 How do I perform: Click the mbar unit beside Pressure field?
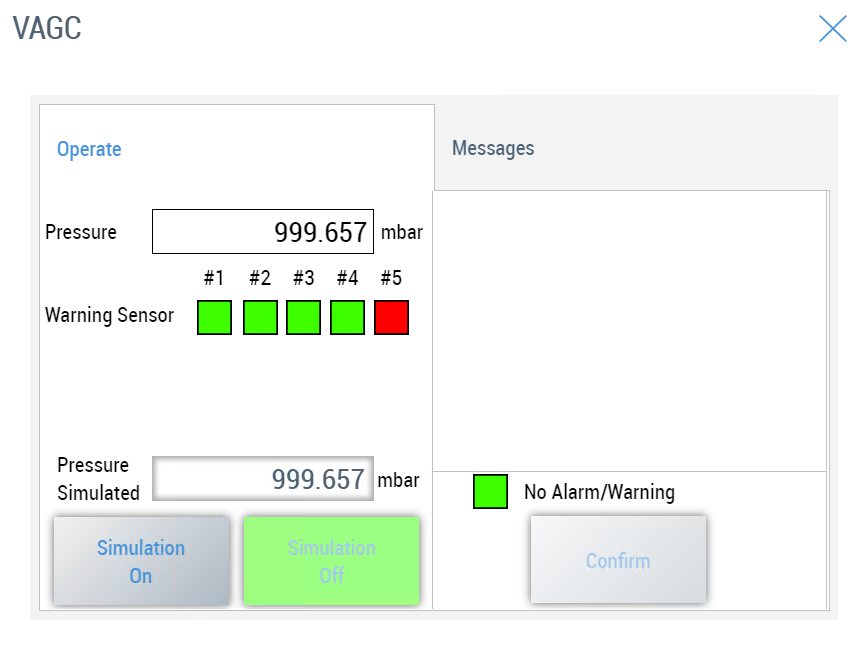(x=401, y=233)
